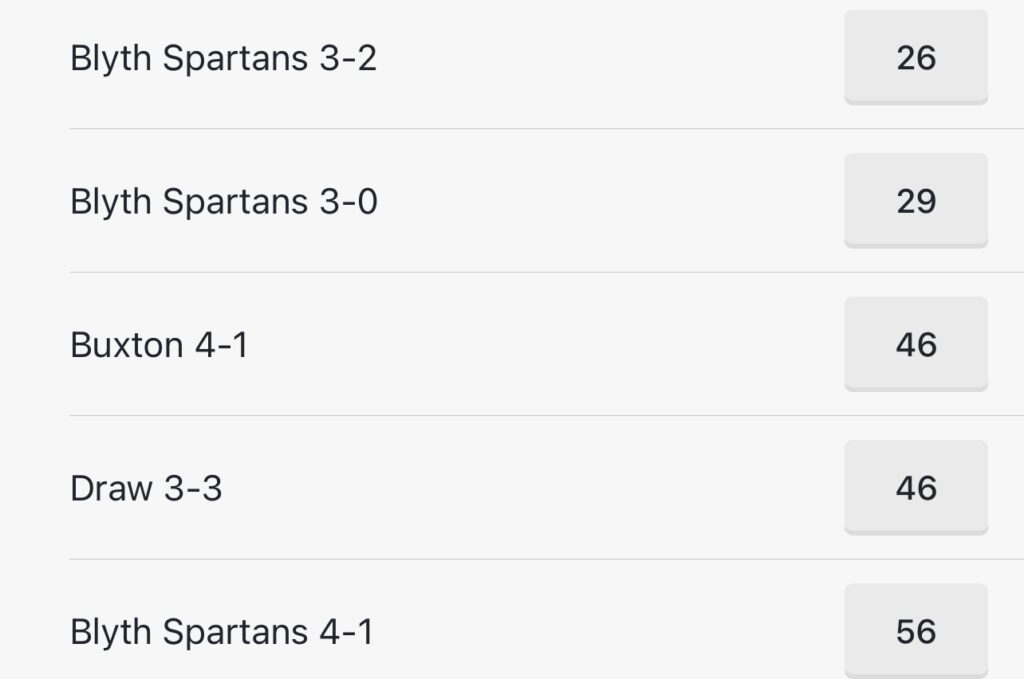This screenshot has height=679, width=1024.
Task: Tap the Draw 3-3 label
Action: click(x=146, y=488)
